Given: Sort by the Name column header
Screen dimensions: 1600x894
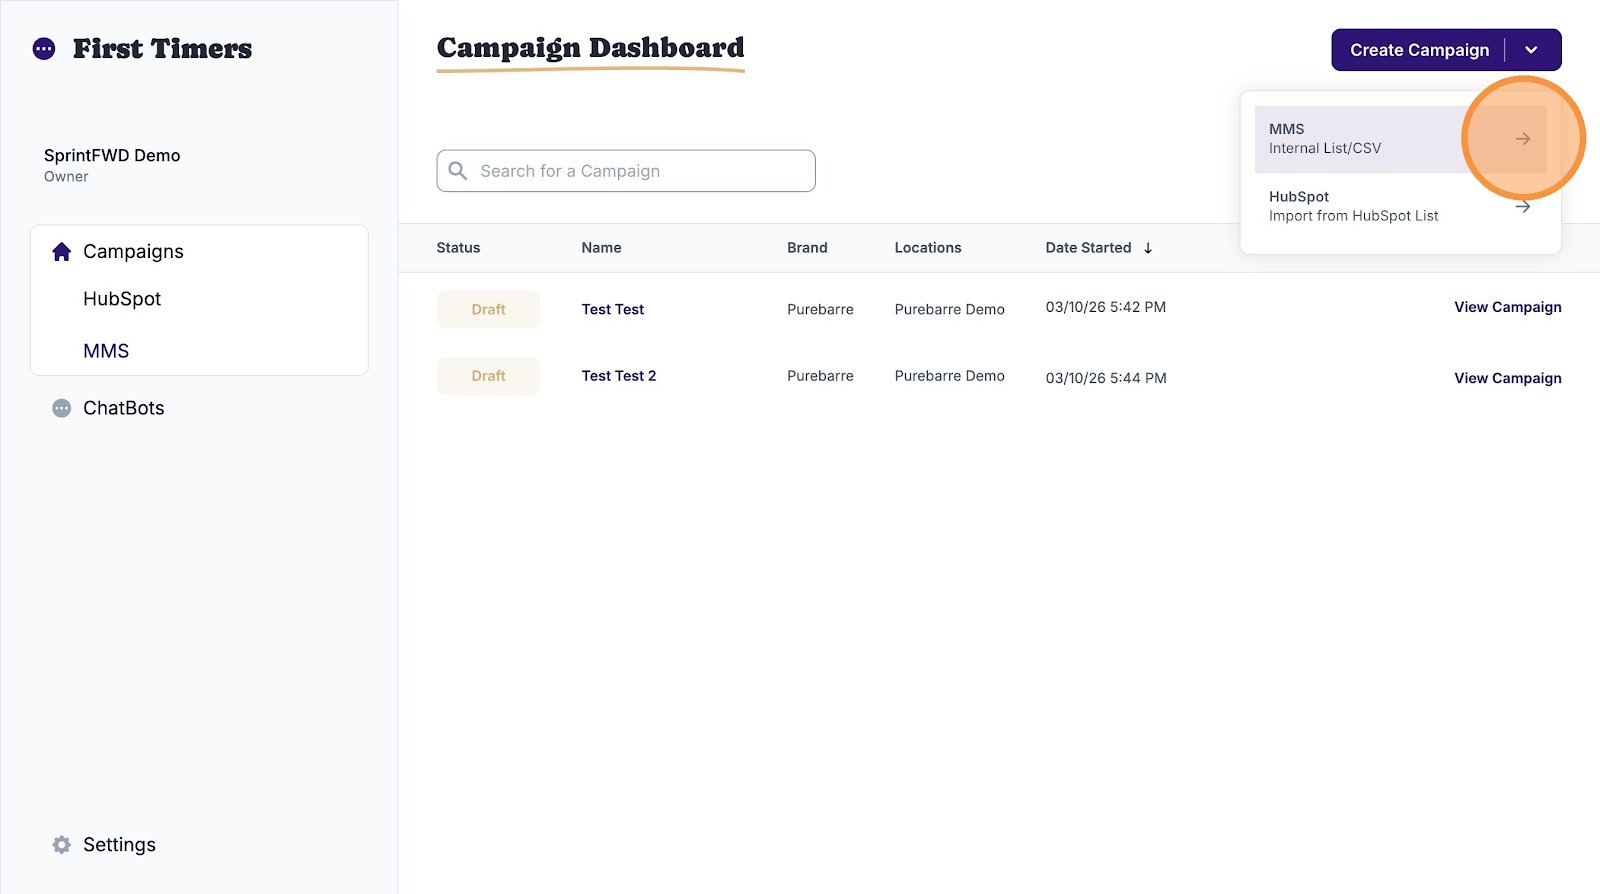Looking at the screenshot, I should [601, 248].
